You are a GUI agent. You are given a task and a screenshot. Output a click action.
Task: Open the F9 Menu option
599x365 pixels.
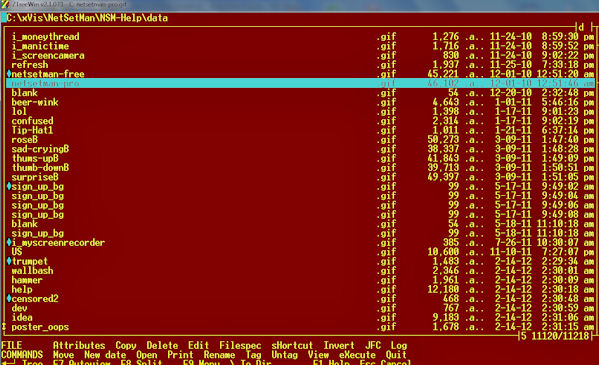(201, 362)
